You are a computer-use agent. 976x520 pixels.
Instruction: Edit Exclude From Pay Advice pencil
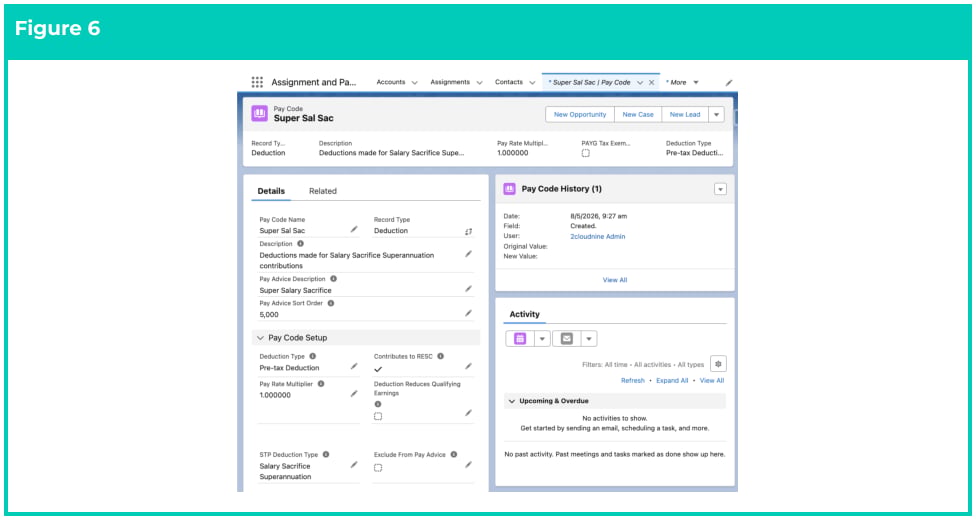(468, 465)
